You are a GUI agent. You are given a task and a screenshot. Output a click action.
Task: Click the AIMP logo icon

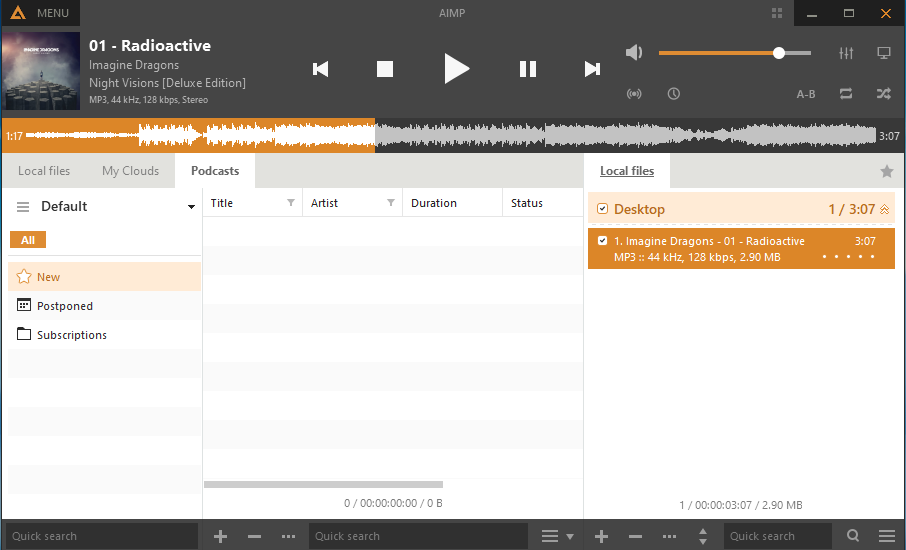pyautogui.click(x=18, y=13)
